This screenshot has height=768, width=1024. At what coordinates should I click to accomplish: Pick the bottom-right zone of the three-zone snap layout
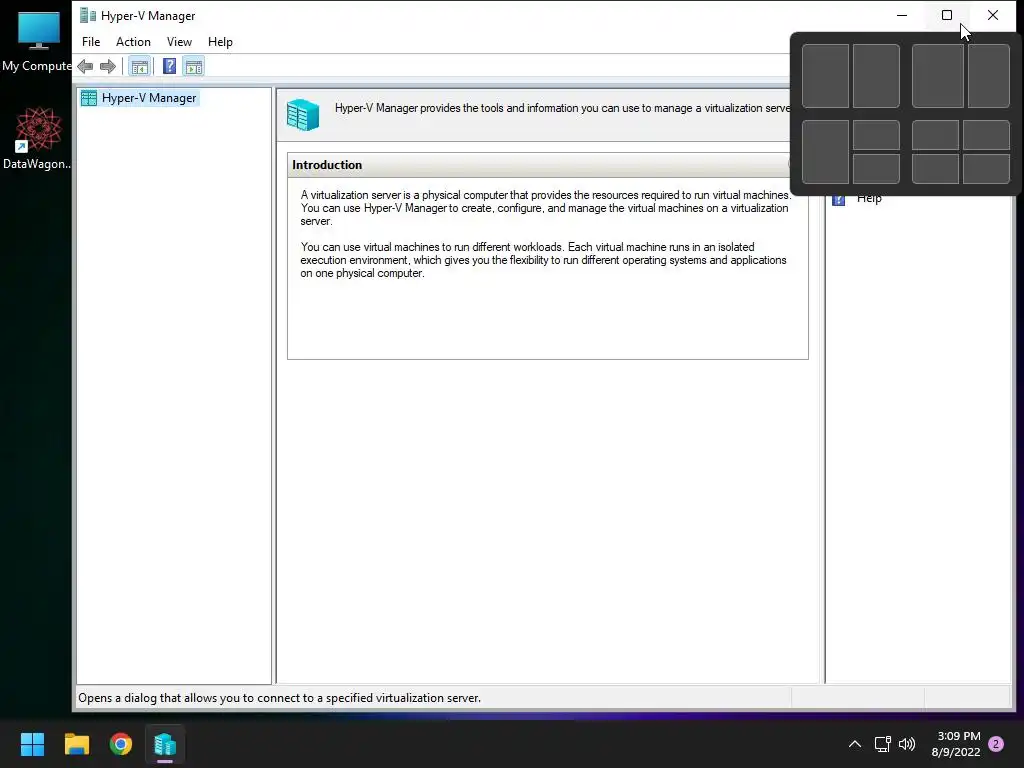tap(876, 168)
